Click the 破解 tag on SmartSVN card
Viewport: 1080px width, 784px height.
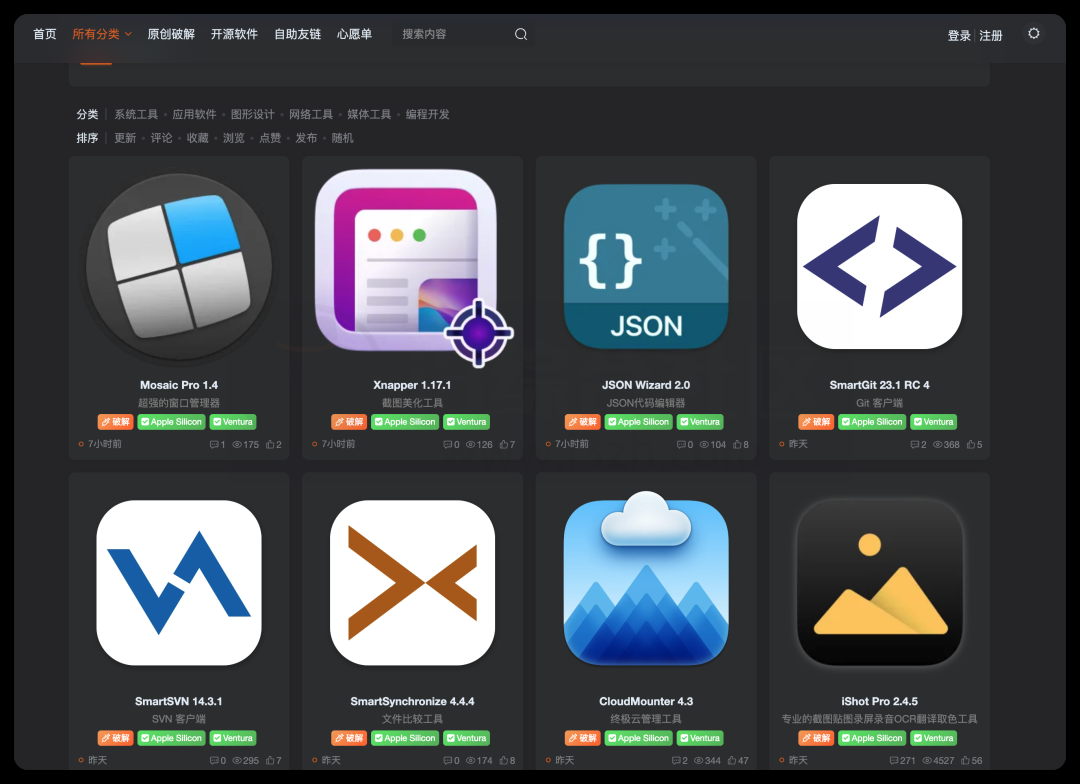click(x=116, y=738)
